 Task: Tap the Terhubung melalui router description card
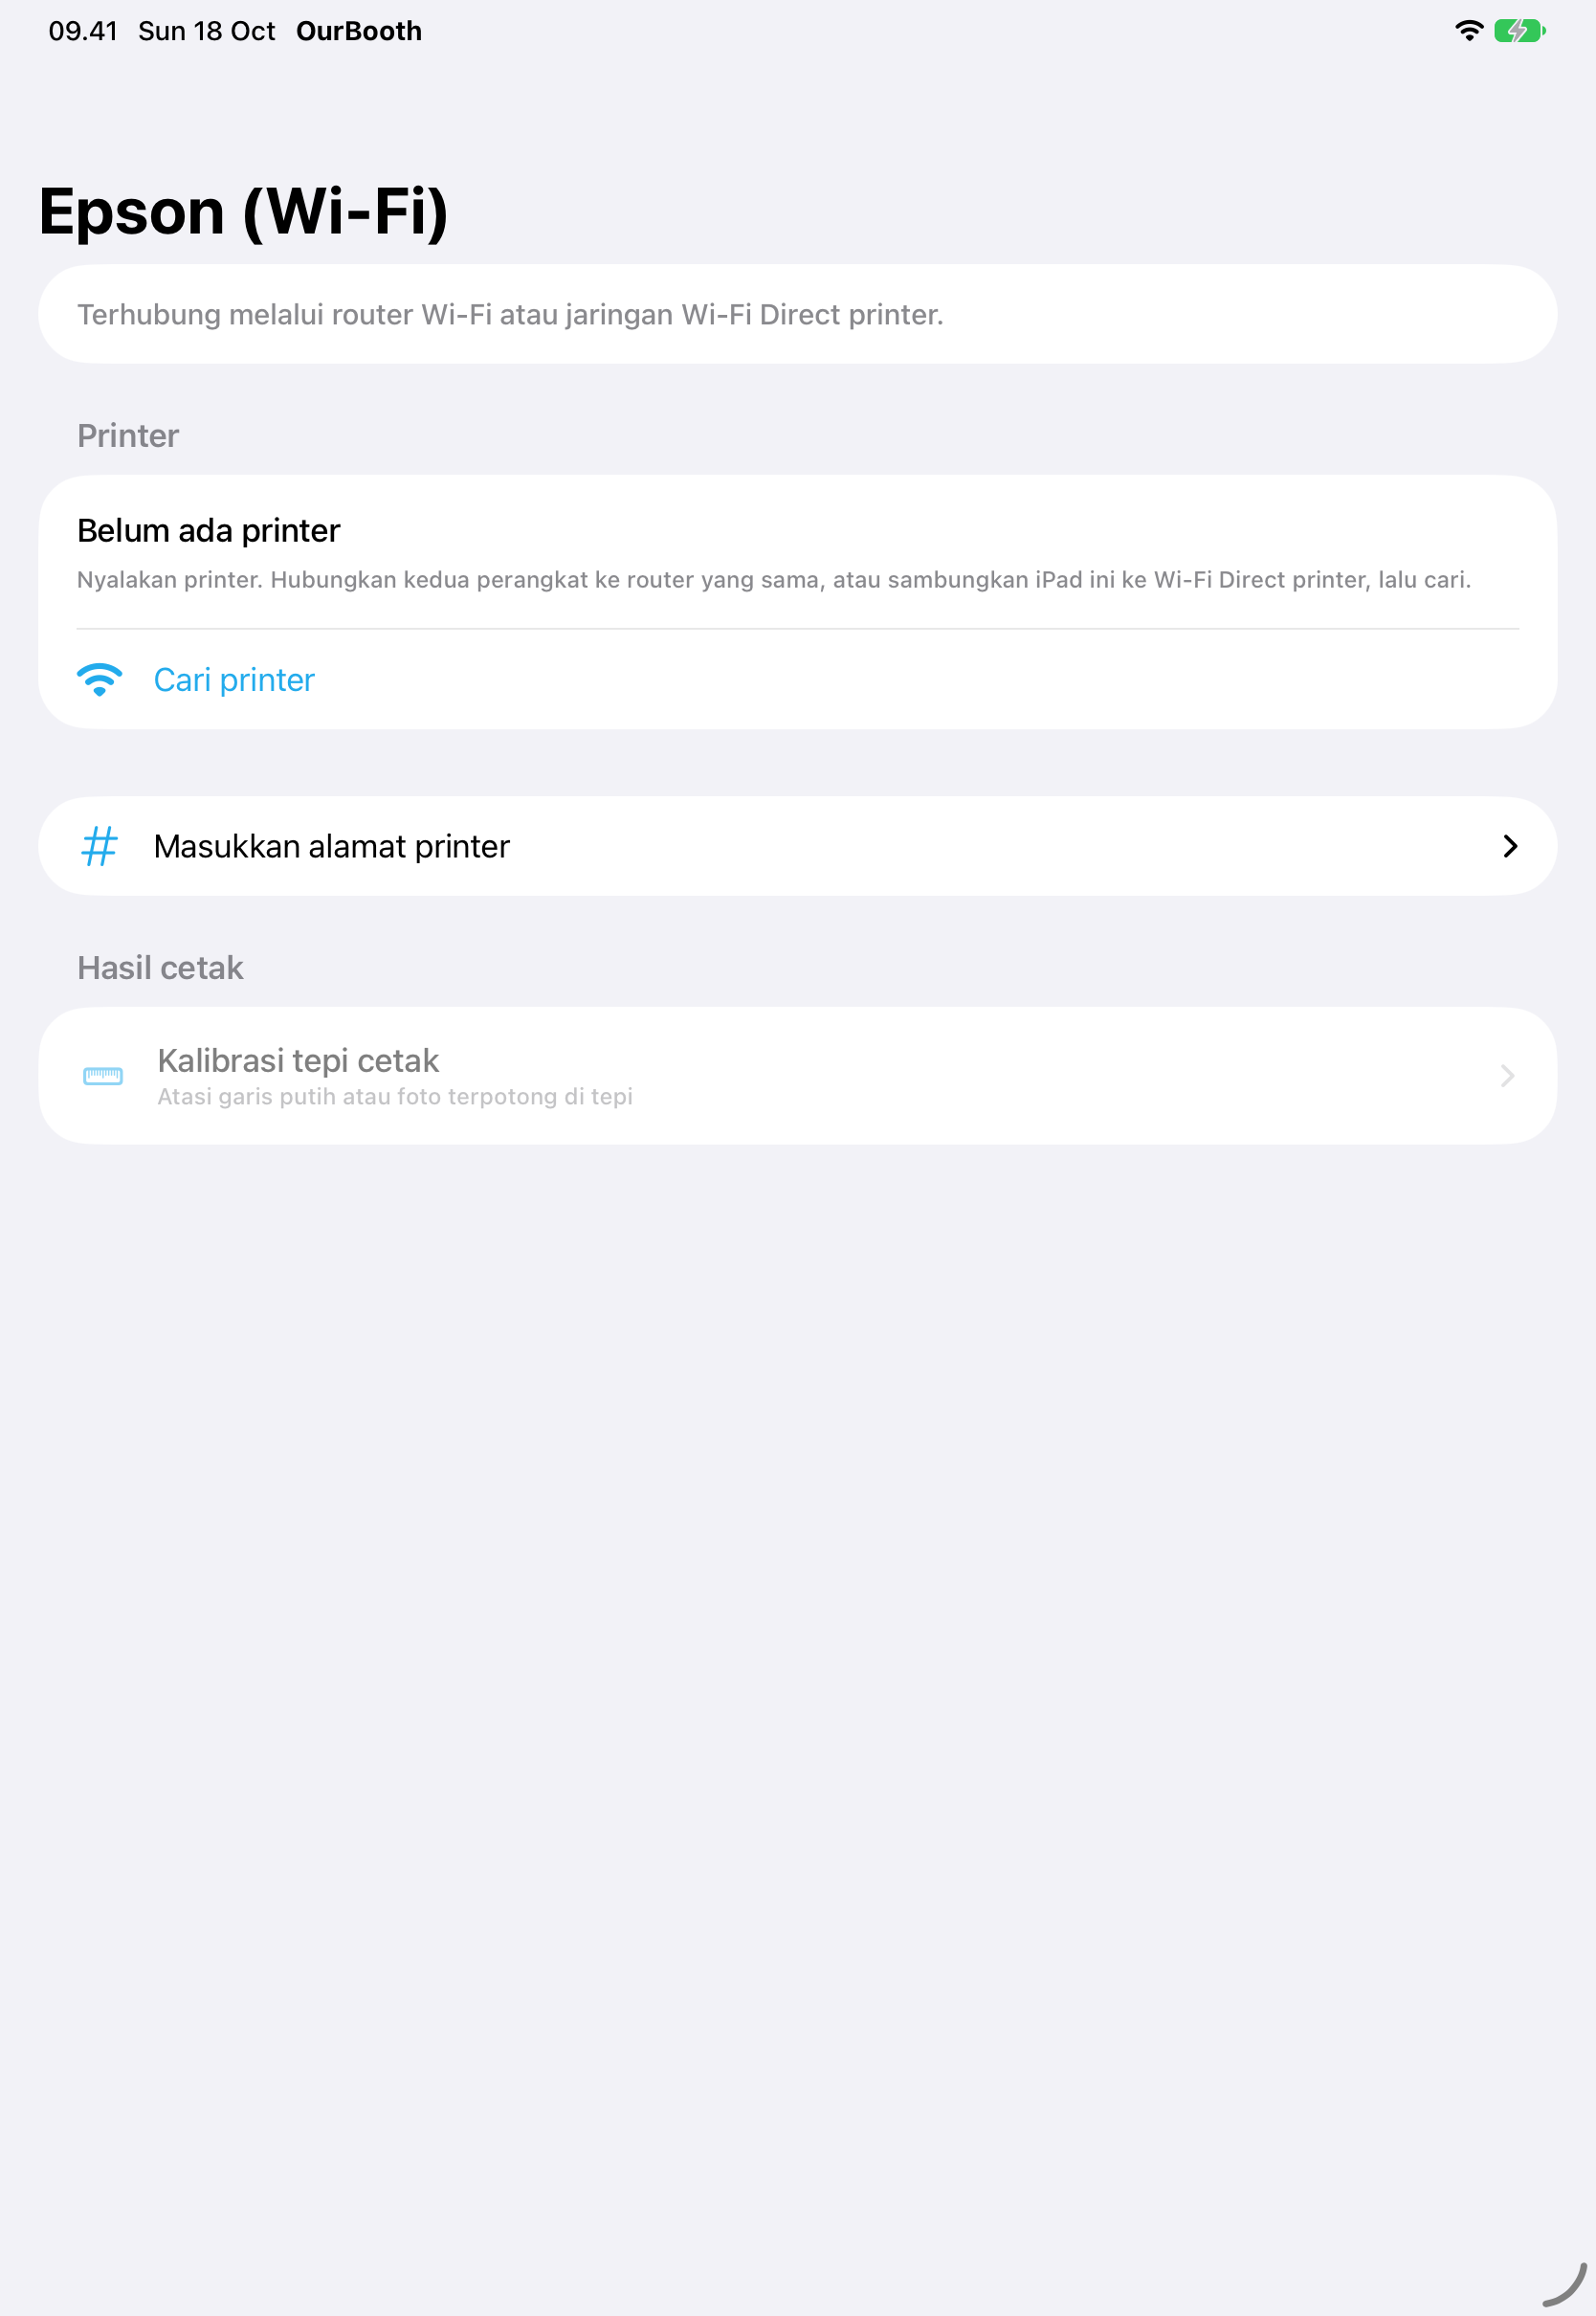tap(797, 314)
